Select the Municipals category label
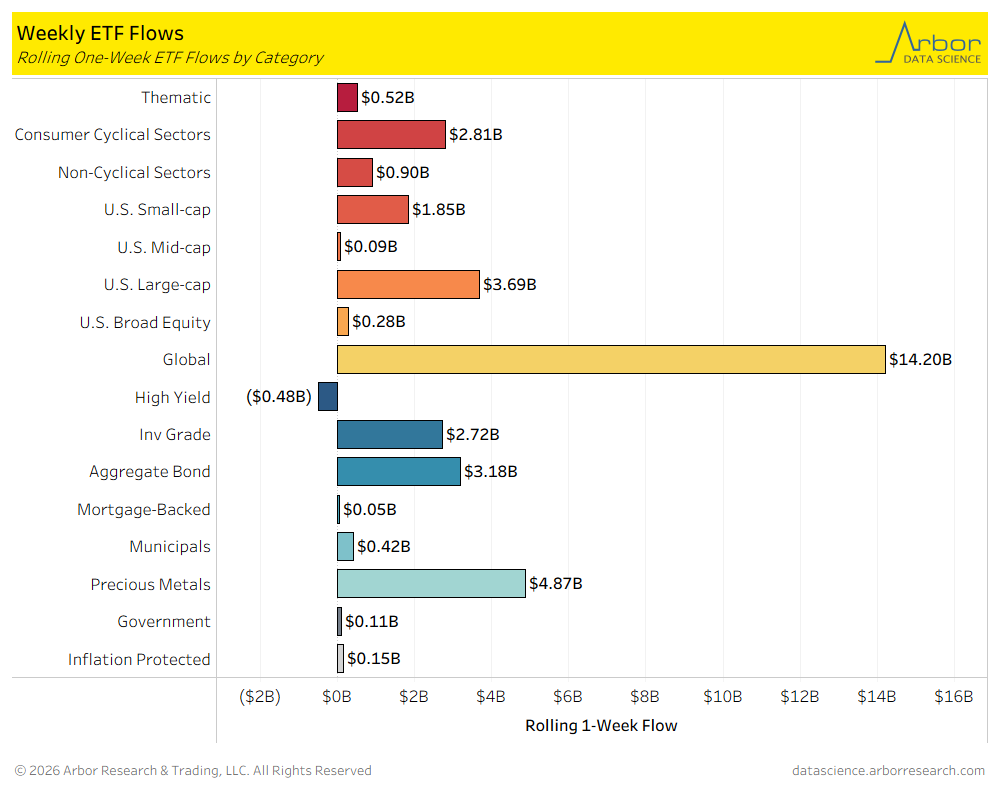 [x=170, y=547]
